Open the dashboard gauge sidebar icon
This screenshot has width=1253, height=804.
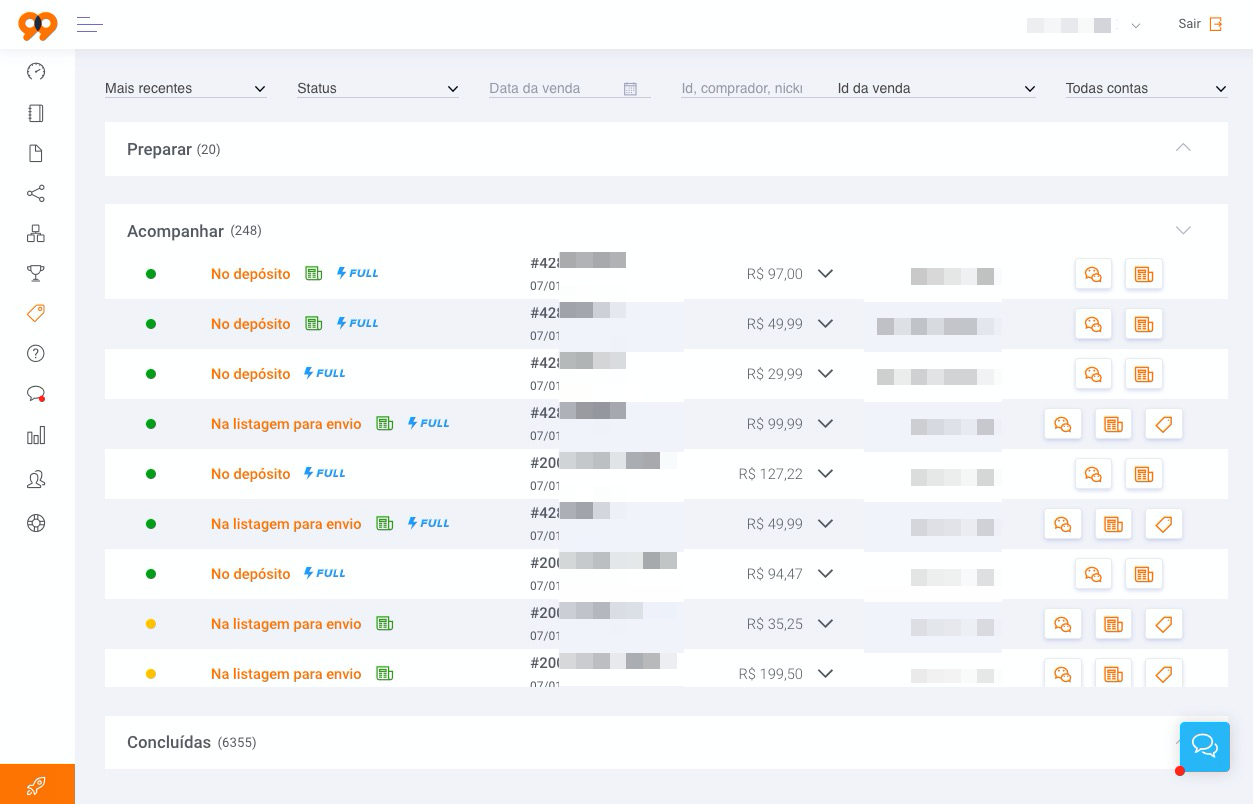coord(36,72)
